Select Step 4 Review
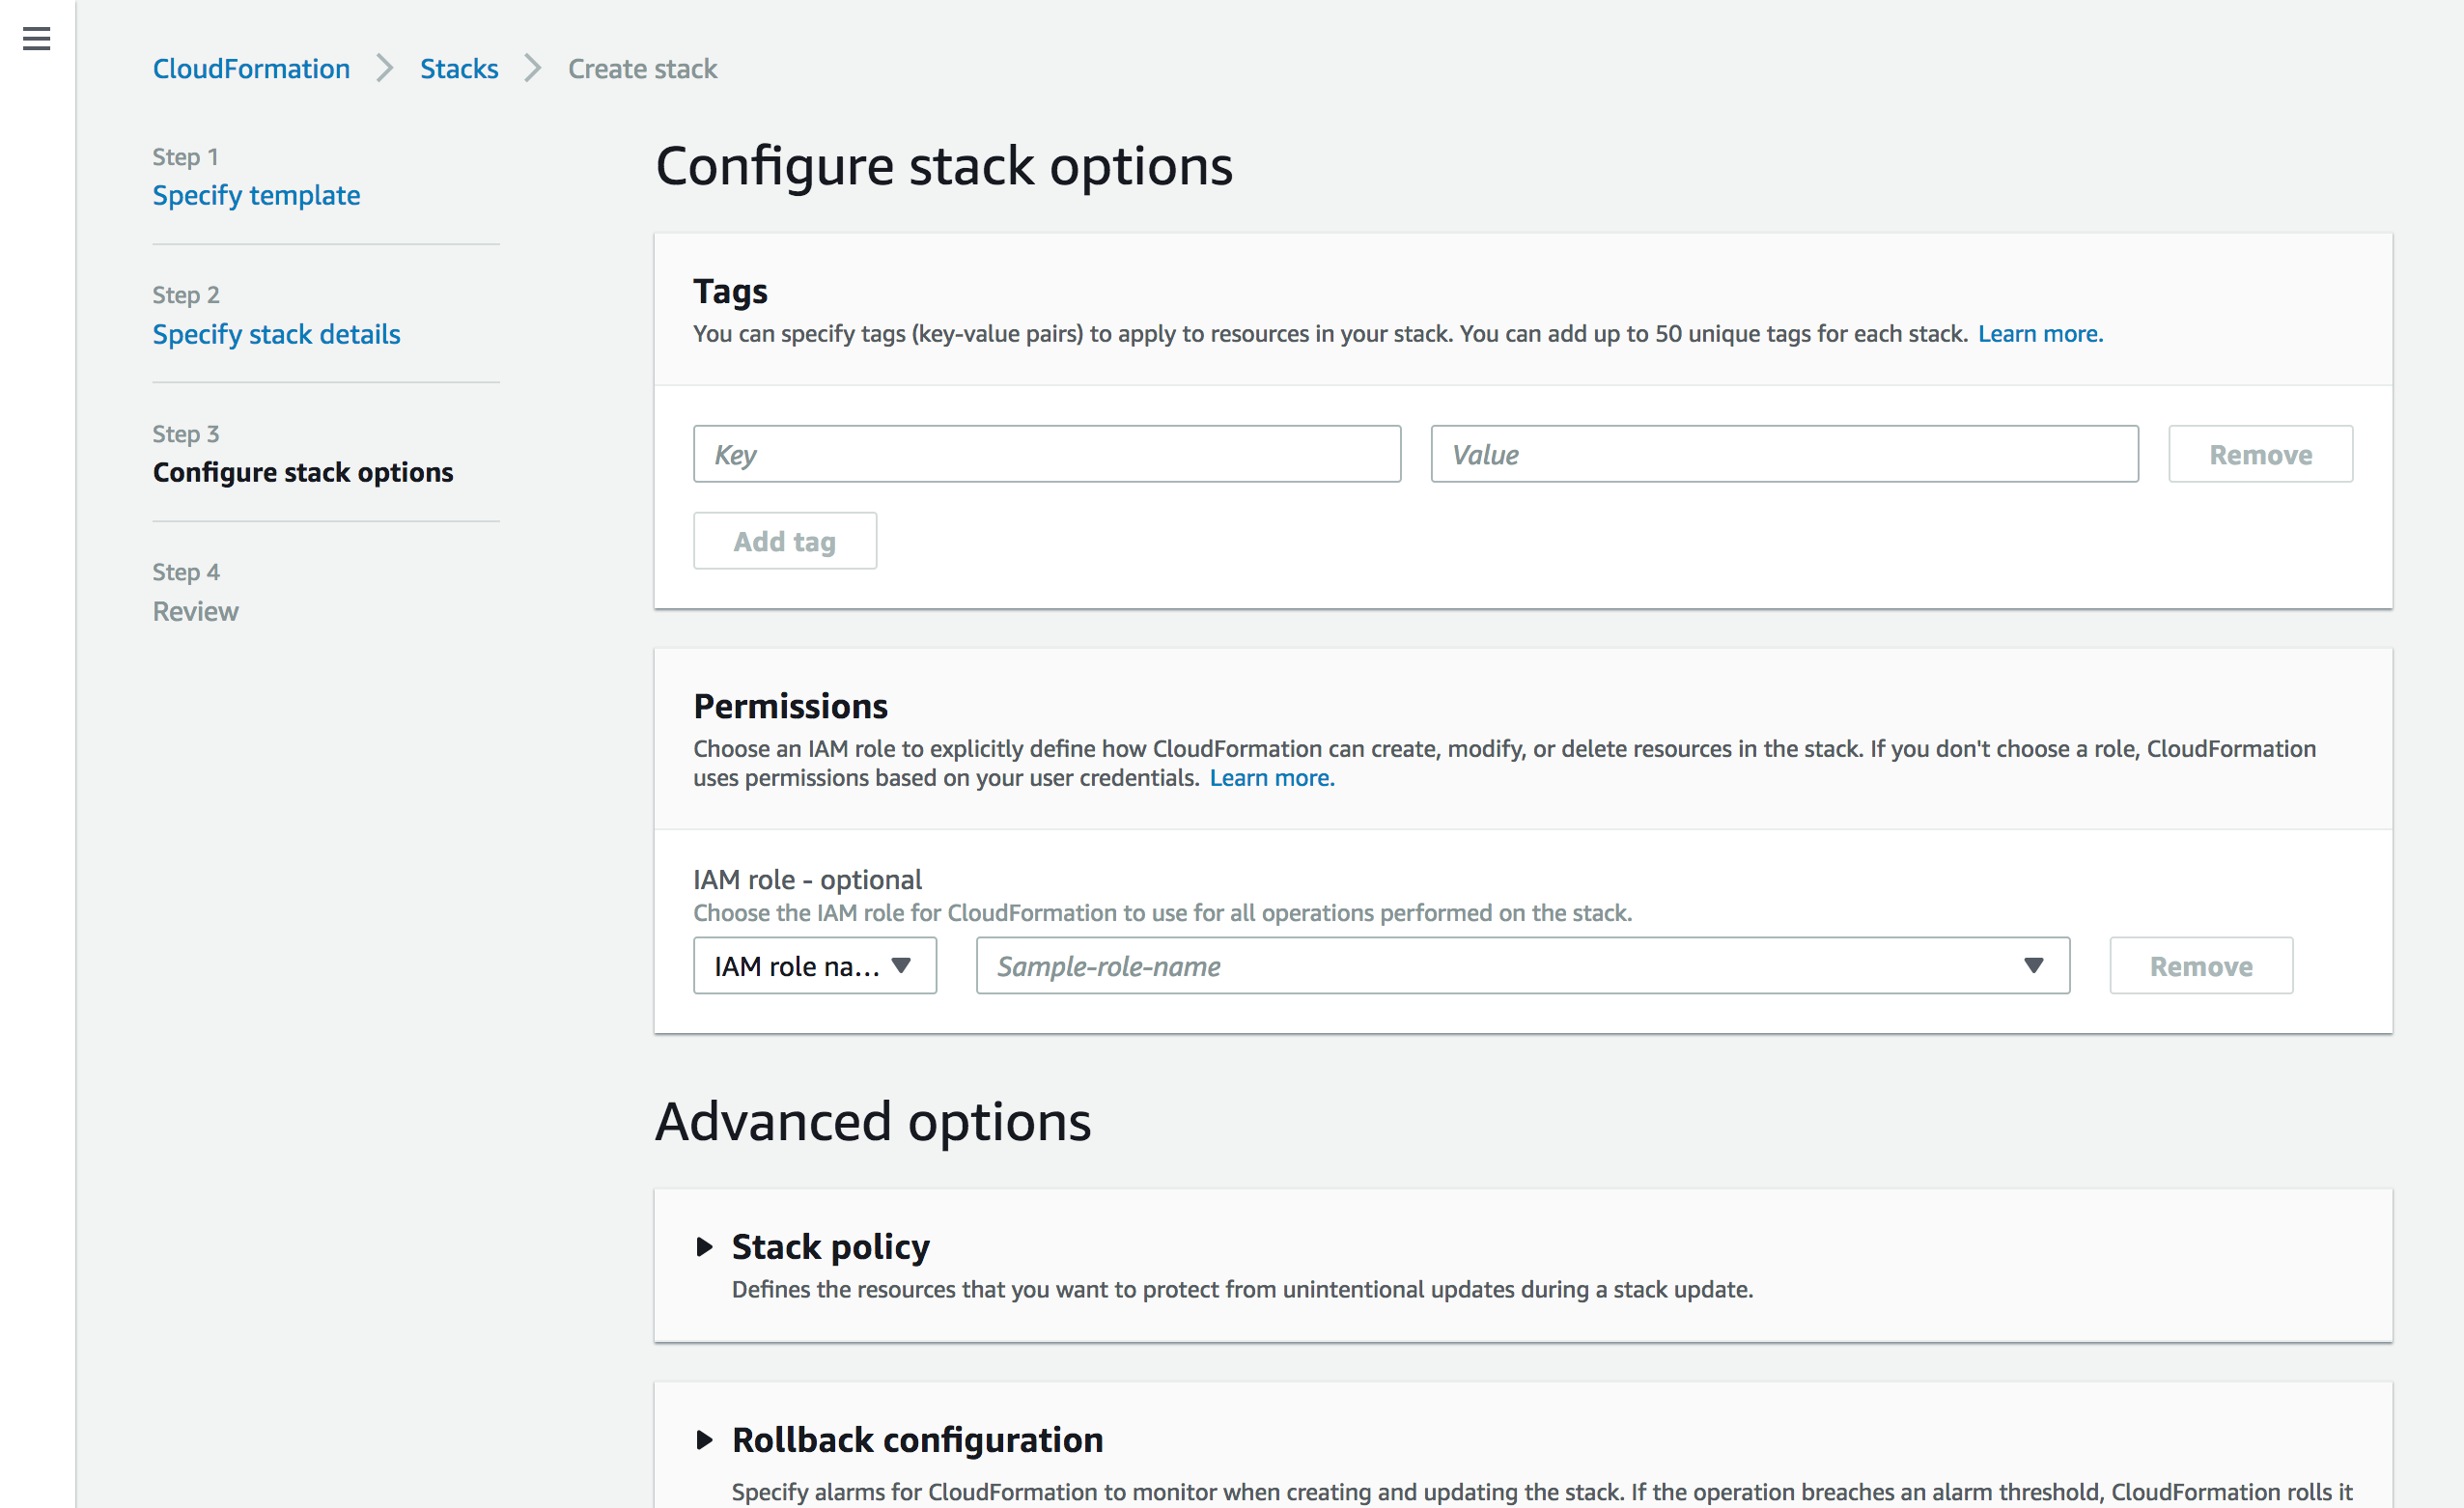The height and width of the screenshot is (1508, 2464). coord(195,610)
